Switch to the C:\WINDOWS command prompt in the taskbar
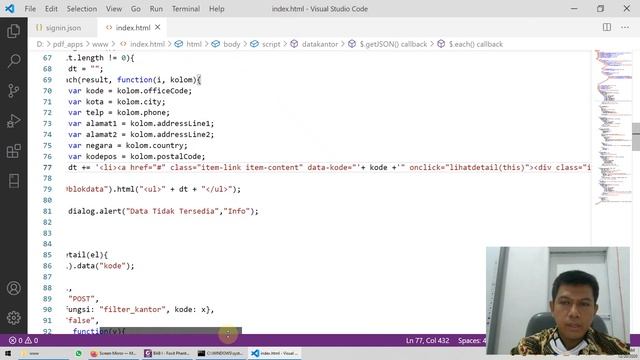This screenshot has width=640, height=360. tap(220, 353)
